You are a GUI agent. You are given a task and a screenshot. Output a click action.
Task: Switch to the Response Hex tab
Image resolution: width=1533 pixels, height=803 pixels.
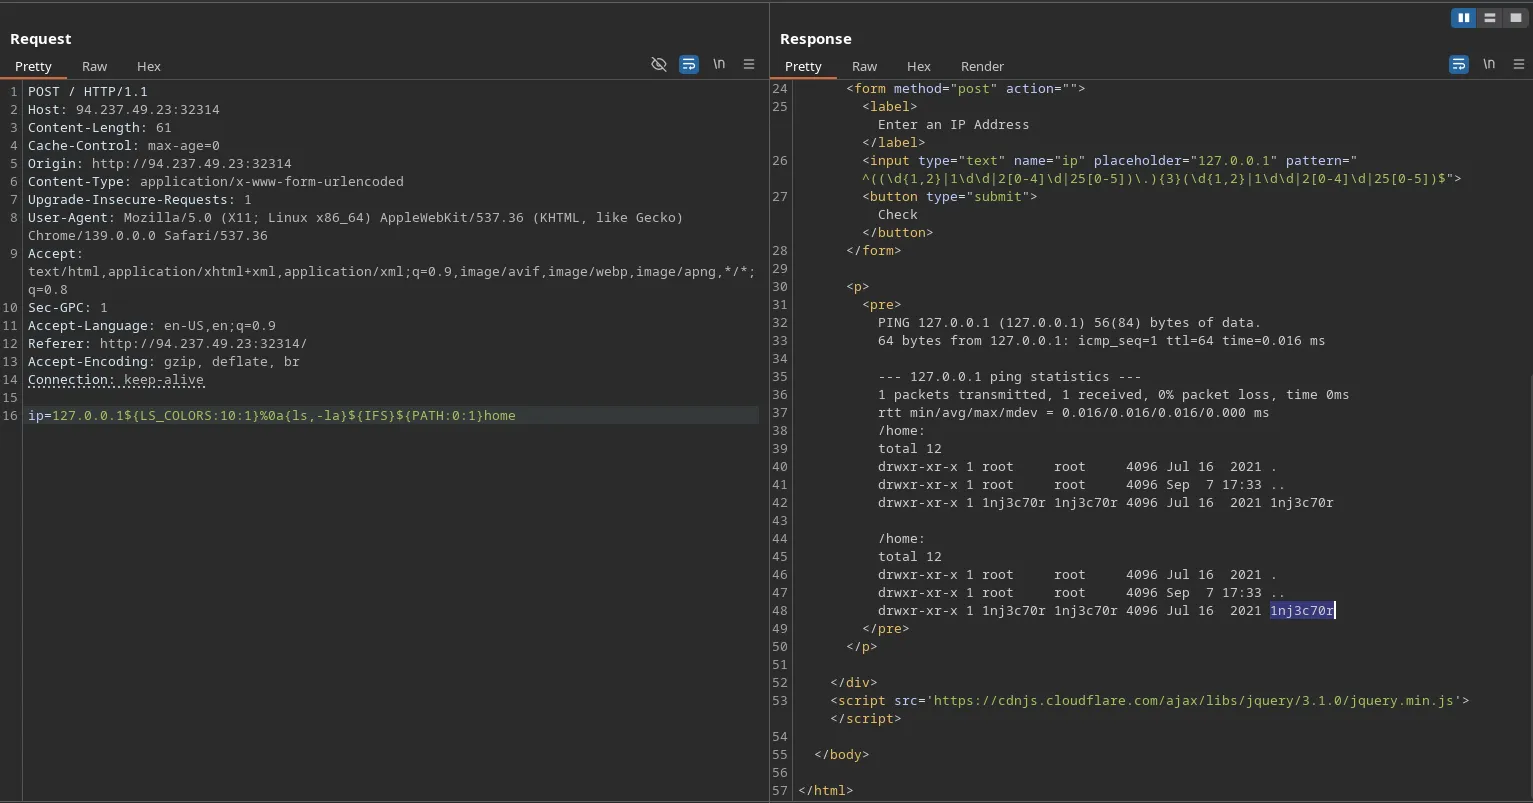tap(919, 66)
